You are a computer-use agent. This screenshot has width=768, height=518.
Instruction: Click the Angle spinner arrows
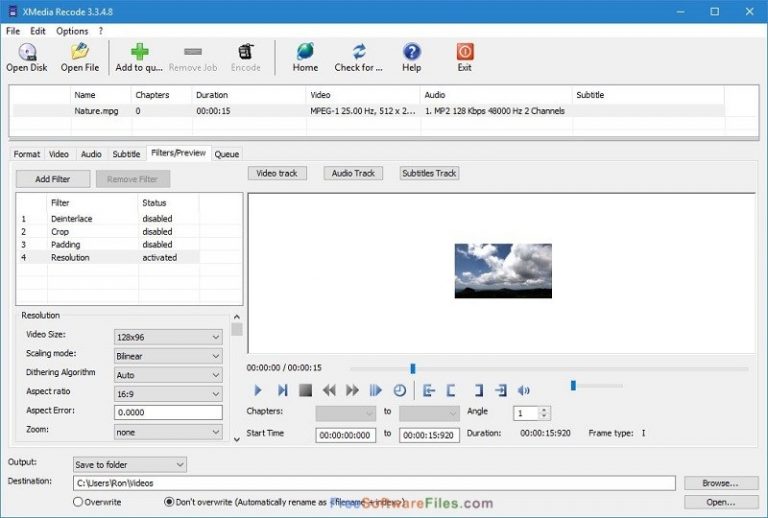[543, 413]
